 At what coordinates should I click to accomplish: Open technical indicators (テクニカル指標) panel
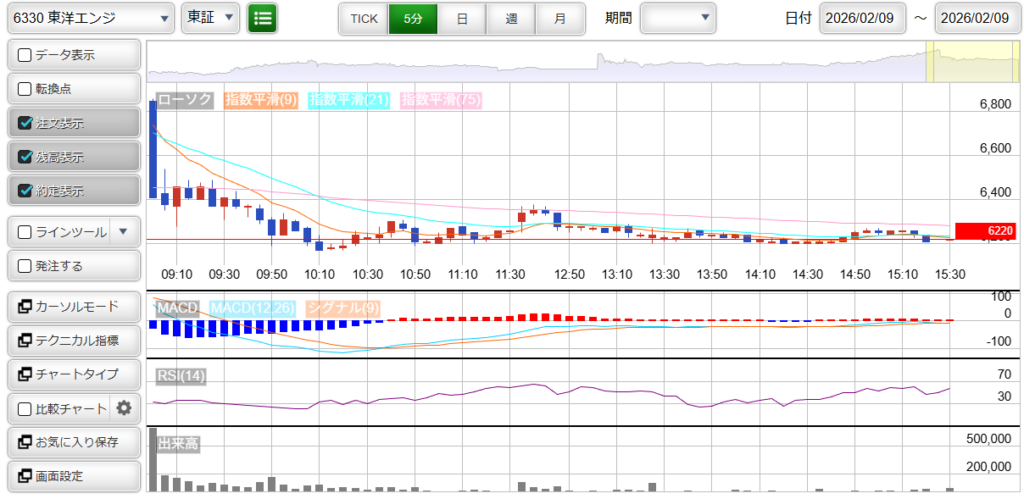tap(72, 341)
